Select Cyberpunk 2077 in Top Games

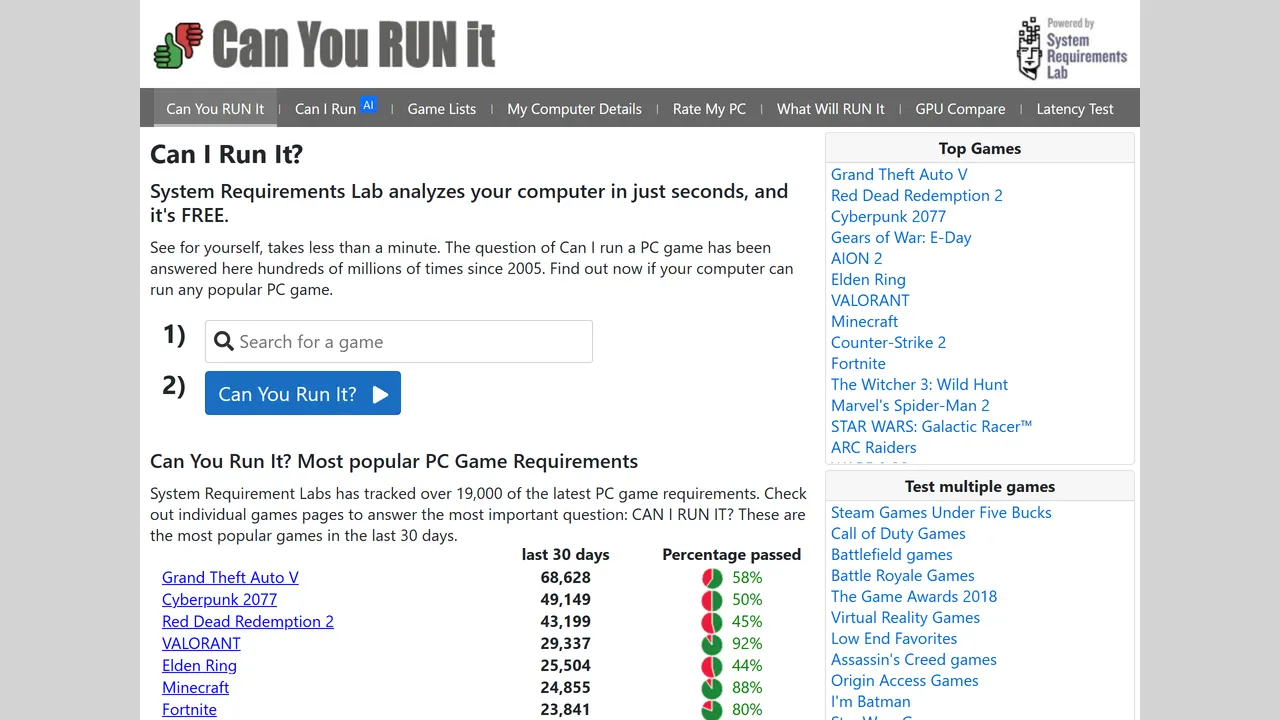pyautogui.click(x=888, y=216)
